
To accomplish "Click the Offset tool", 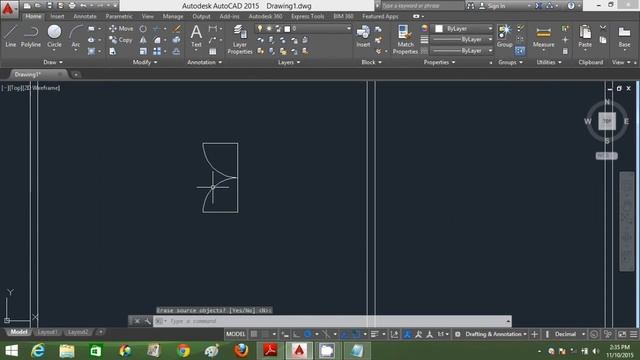I will tap(176, 51).
